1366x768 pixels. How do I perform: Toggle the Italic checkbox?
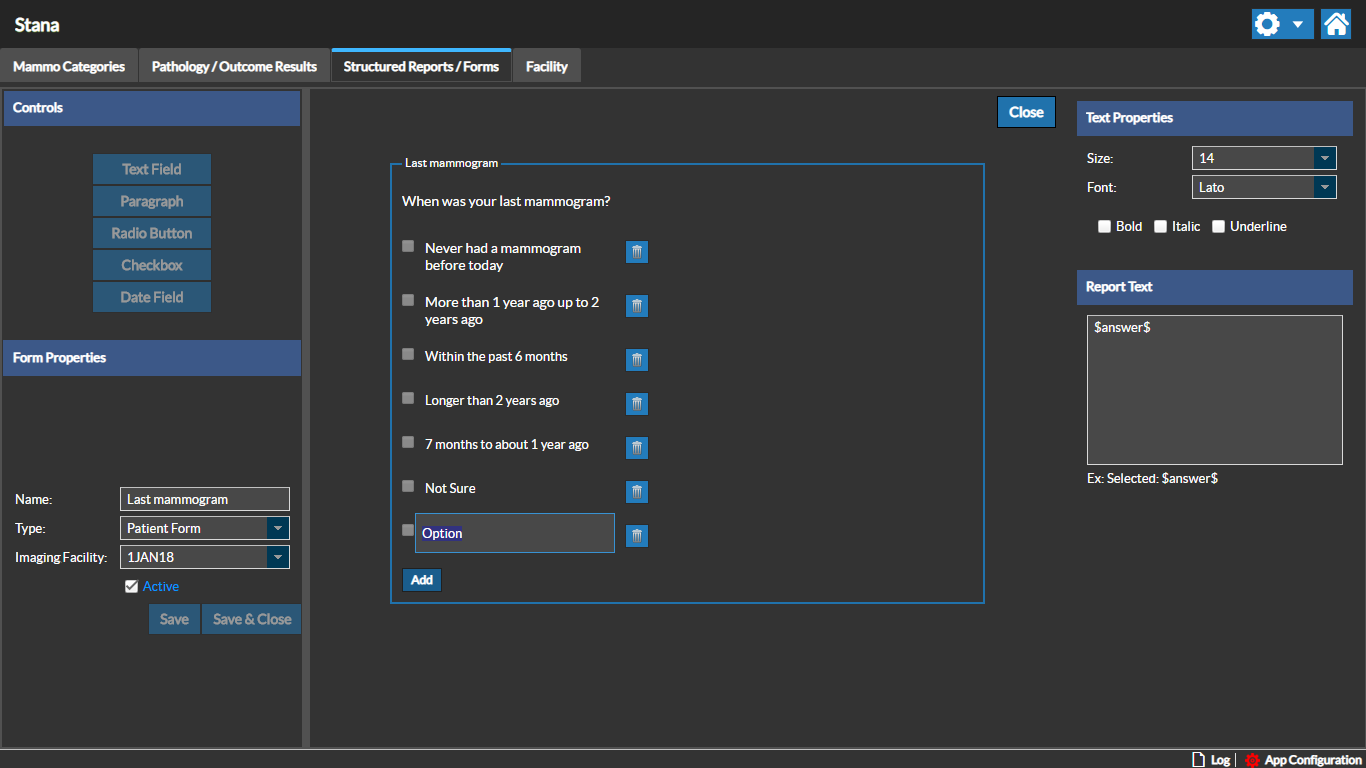click(x=1161, y=227)
